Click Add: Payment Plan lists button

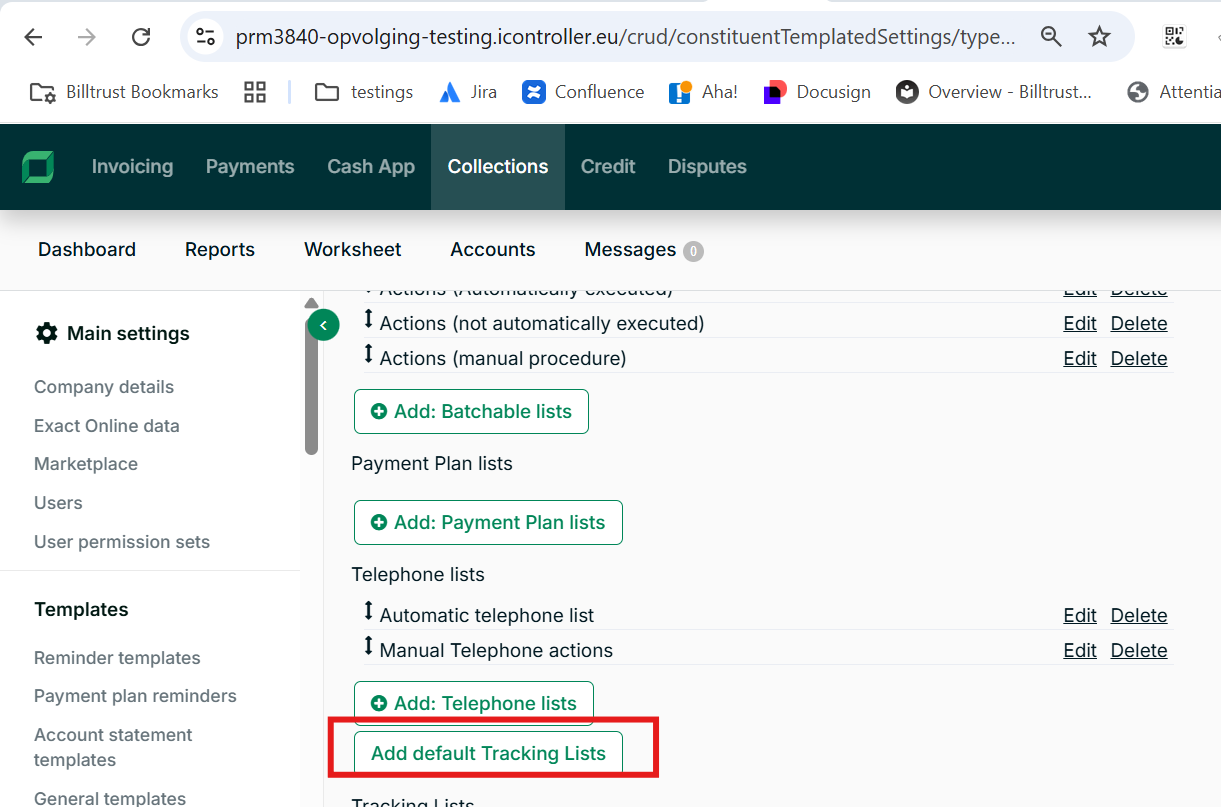488,522
